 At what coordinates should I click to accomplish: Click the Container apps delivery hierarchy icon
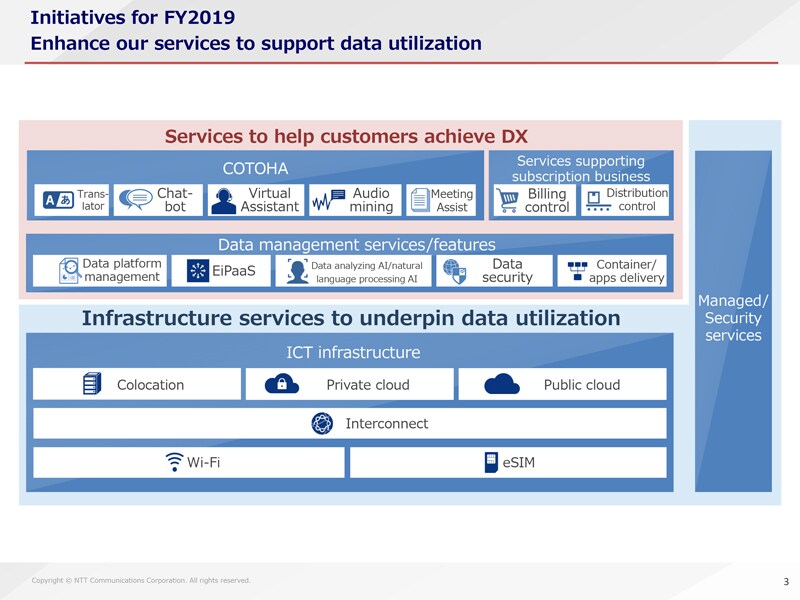[578, 271]
